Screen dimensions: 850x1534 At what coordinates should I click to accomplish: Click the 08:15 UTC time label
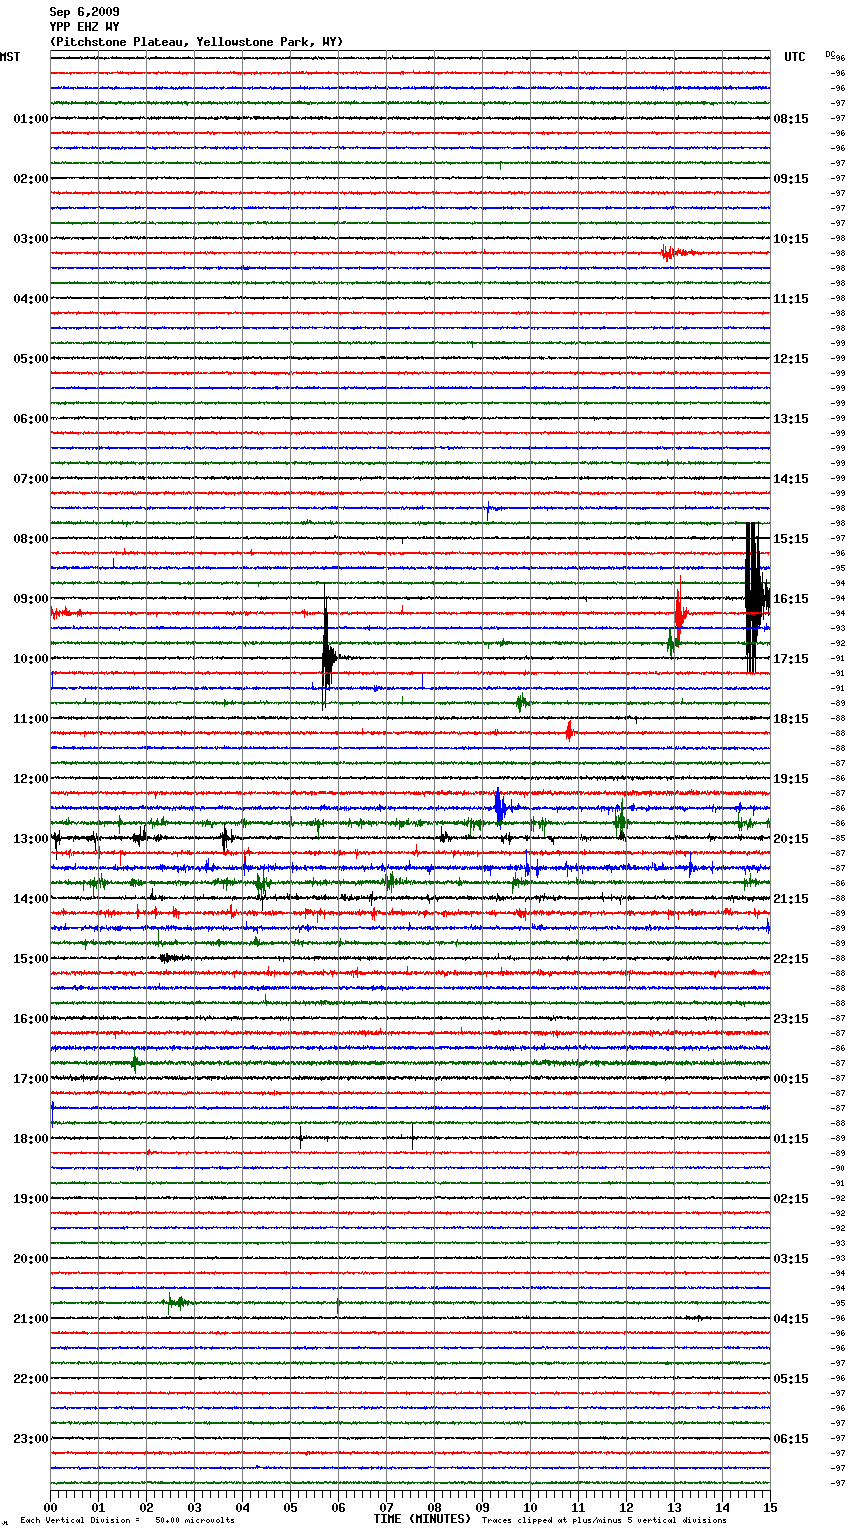791,119
